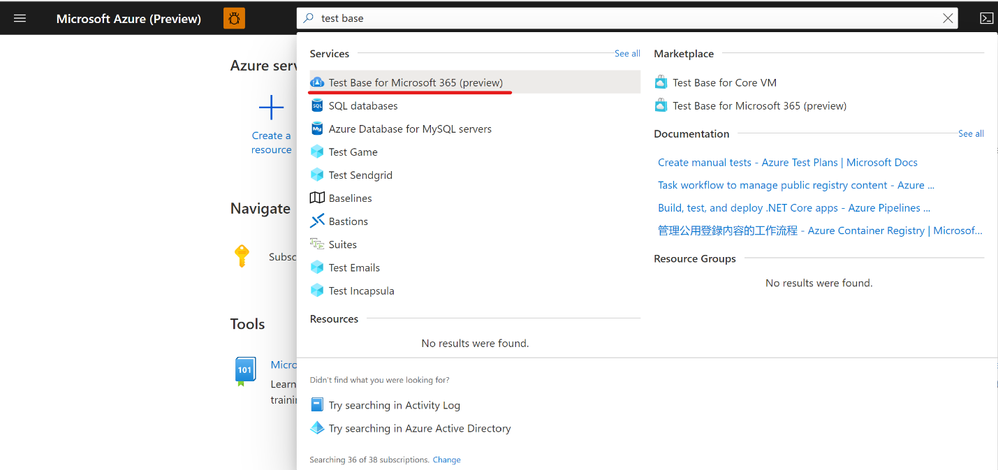The image size is (998, 470).
Task: Click marketplace Test Base for Microsoft 365 icon
Action: [x=661, y=106]
